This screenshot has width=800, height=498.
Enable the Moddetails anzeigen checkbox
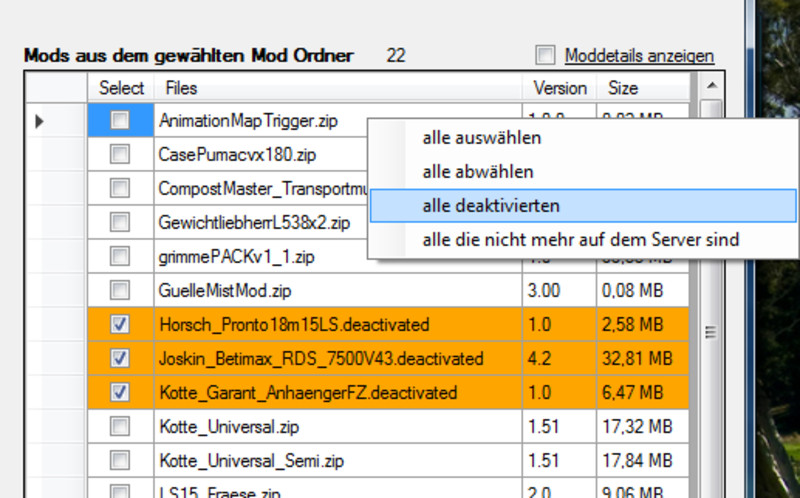545,55
